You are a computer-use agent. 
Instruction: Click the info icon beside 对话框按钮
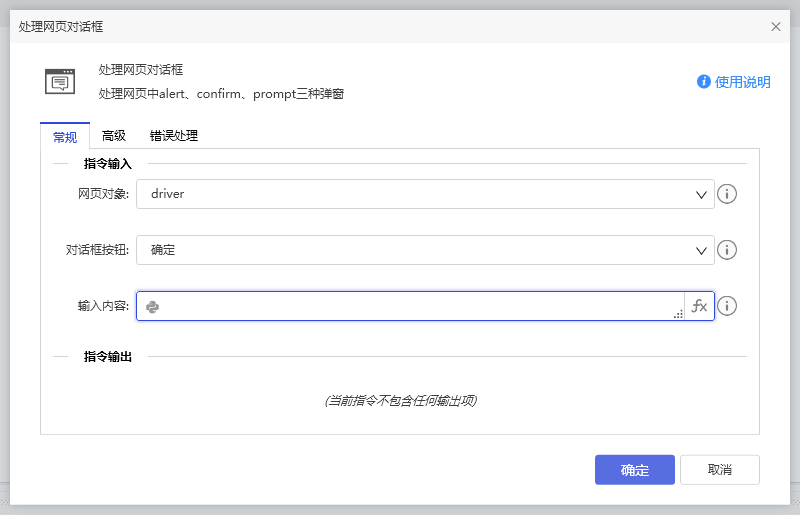[x=727, y=250]
